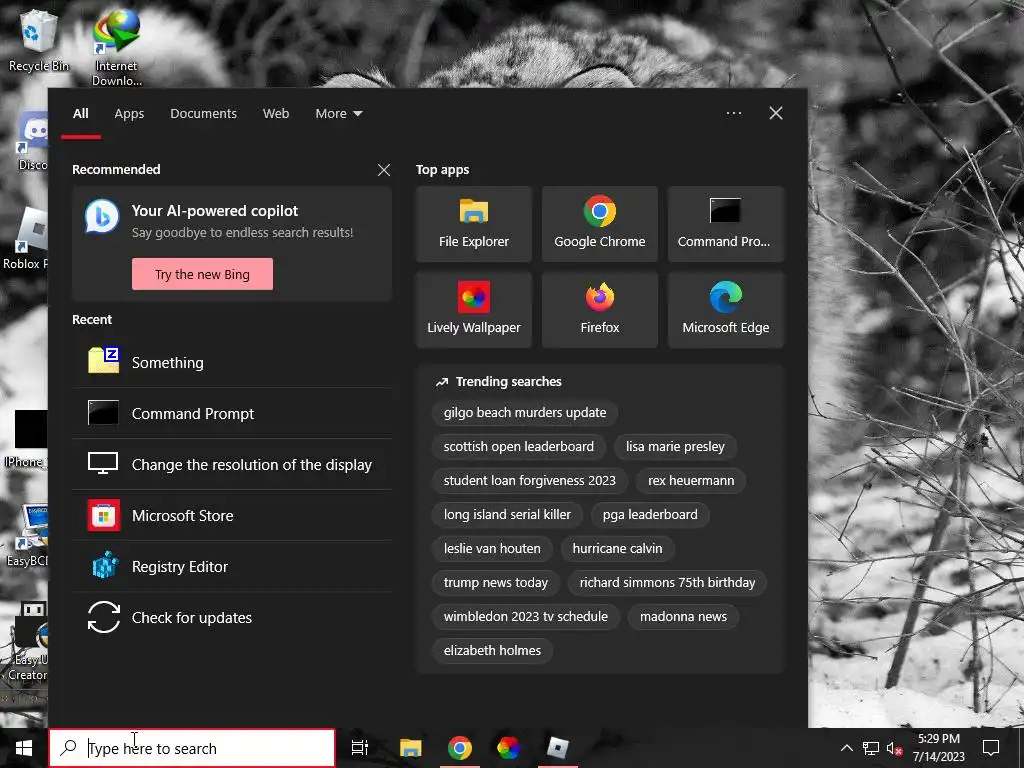Select the All search tab

81,114
